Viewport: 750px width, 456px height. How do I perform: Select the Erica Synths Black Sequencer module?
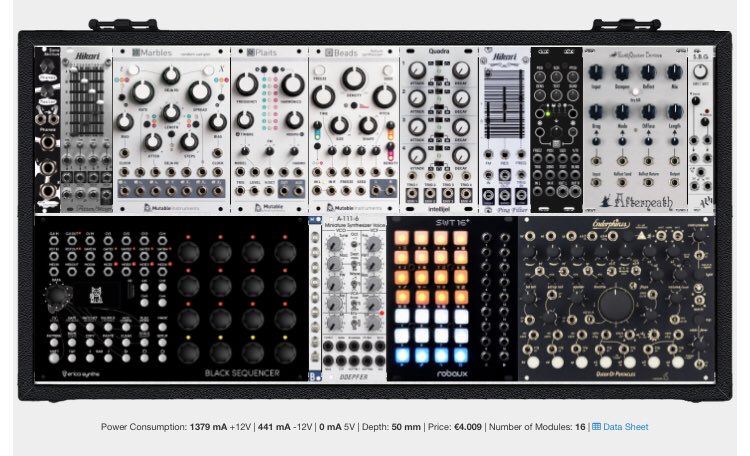coord(171,299)
